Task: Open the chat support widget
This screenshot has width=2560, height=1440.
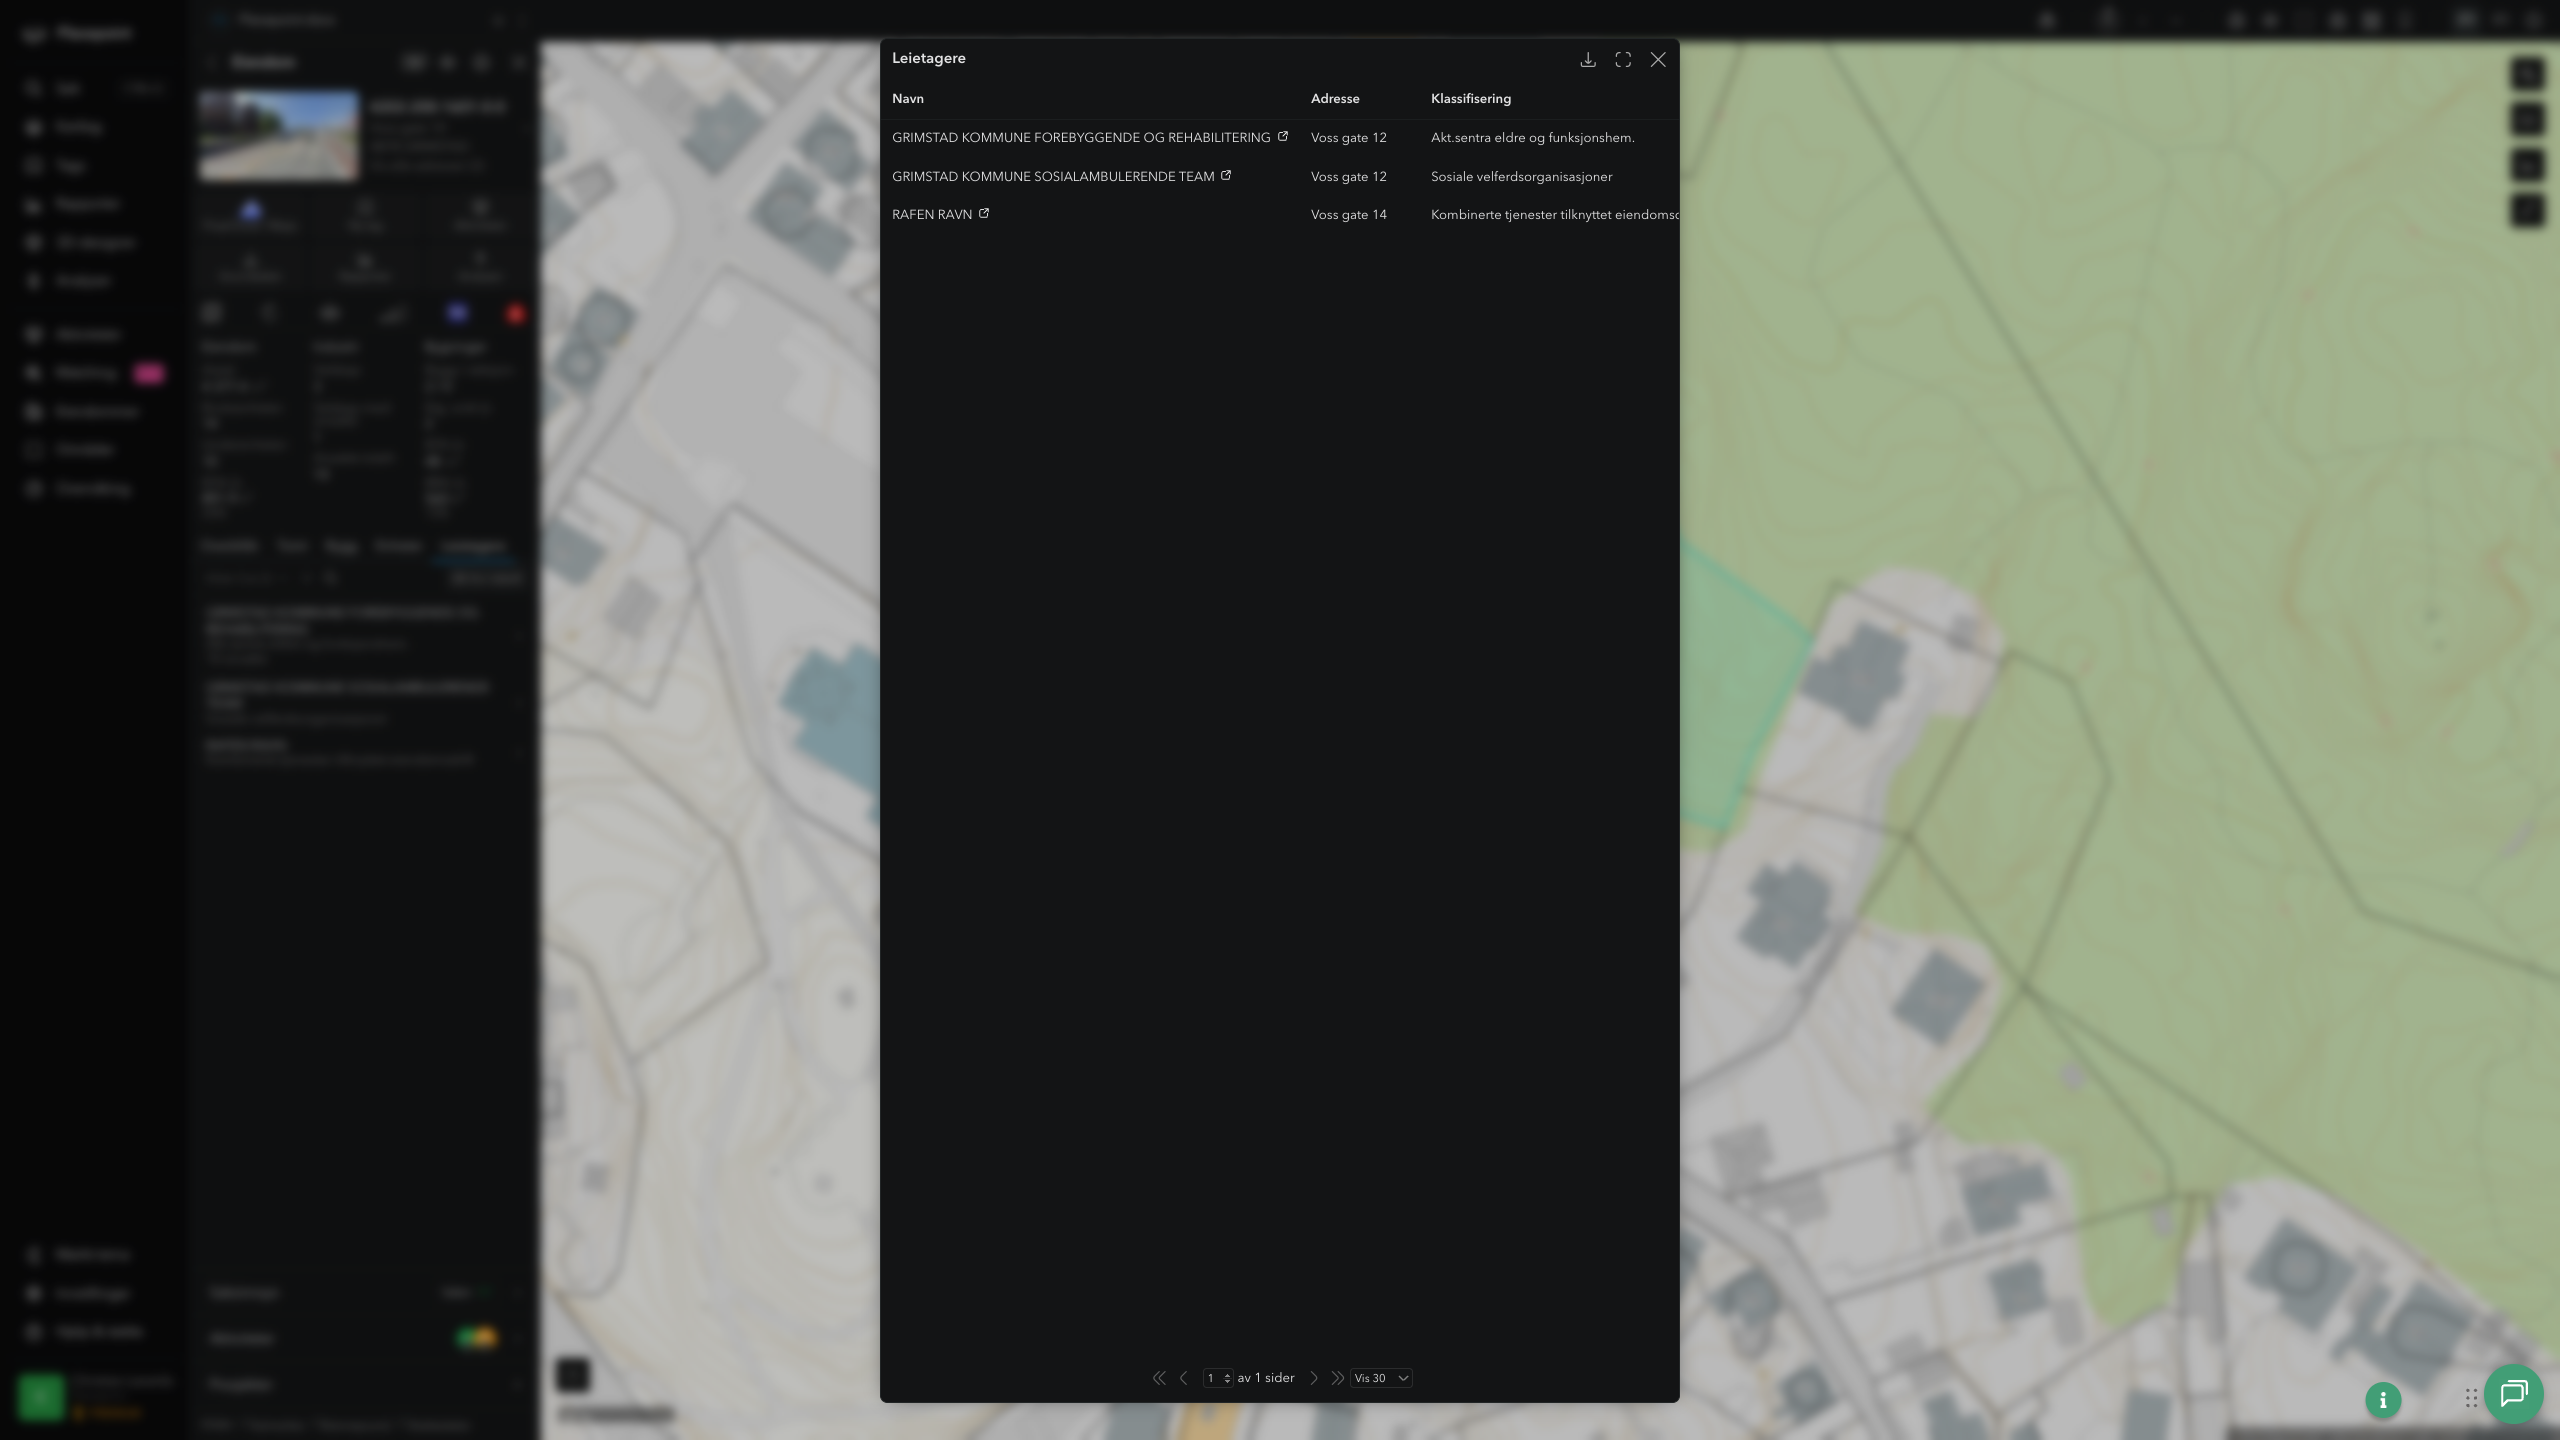Action: coord(2514,1393)
